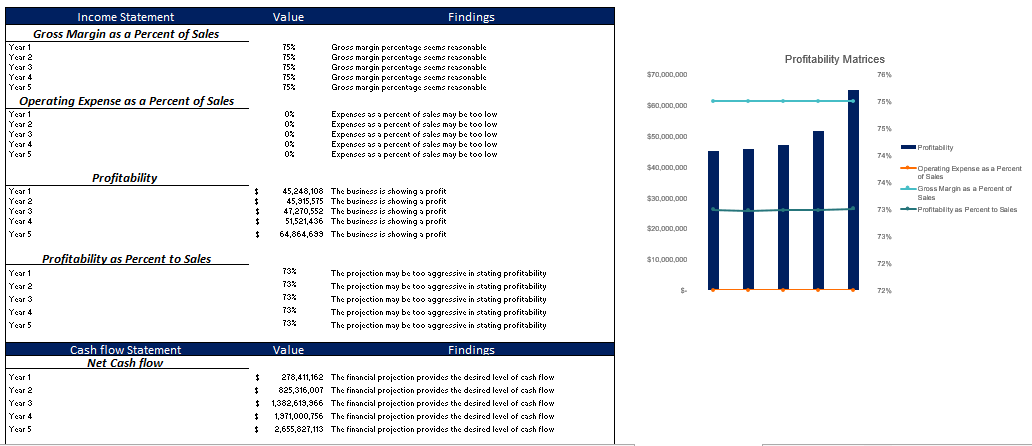Screen dimensions: 1032x446
Task: Click the Findings header in Income Statement row
Action: coord(471,17)
